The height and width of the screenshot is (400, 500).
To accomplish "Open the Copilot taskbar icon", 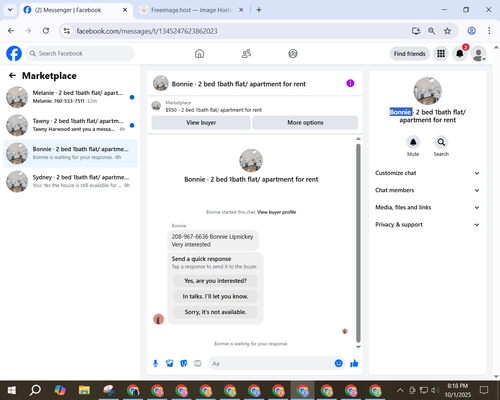I will (60, 390).
